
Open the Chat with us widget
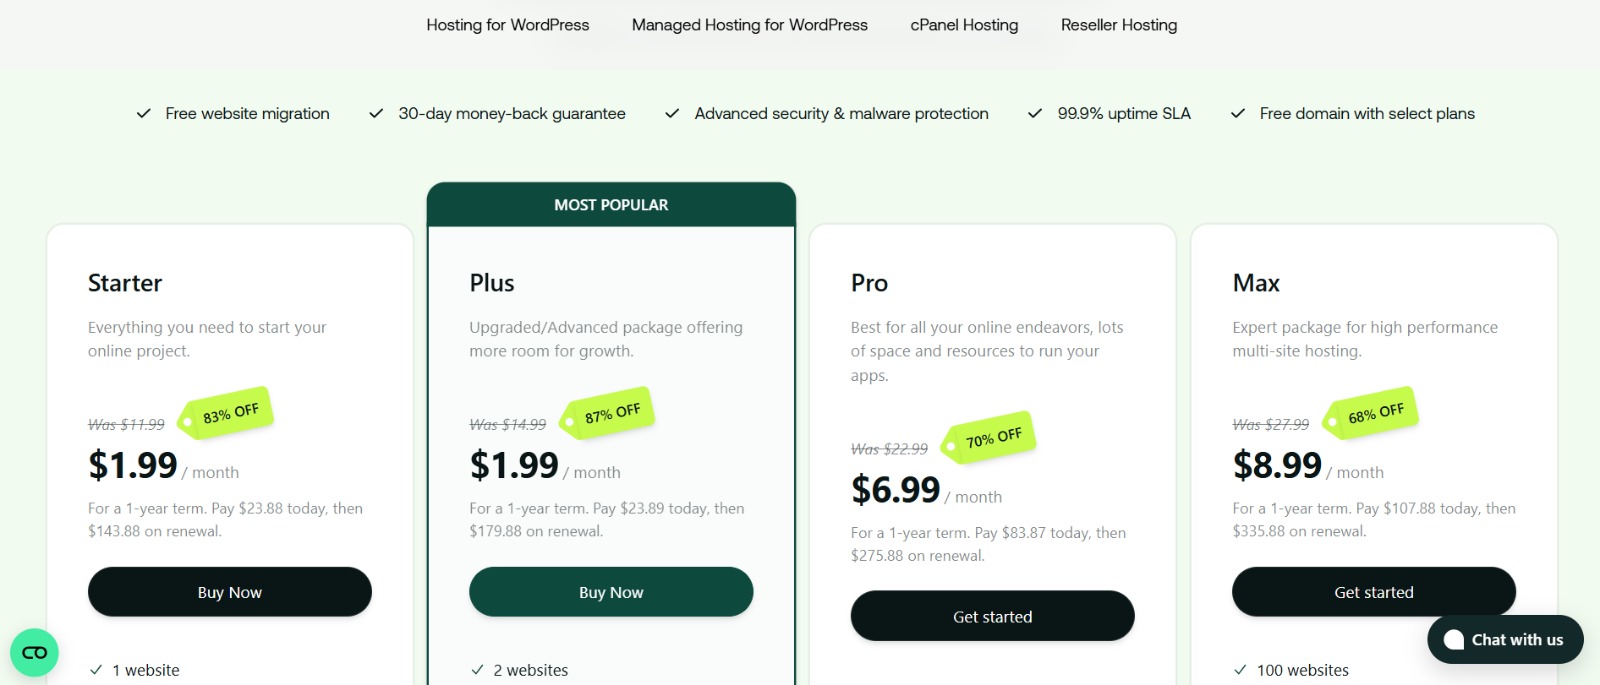coord(1505,640)
